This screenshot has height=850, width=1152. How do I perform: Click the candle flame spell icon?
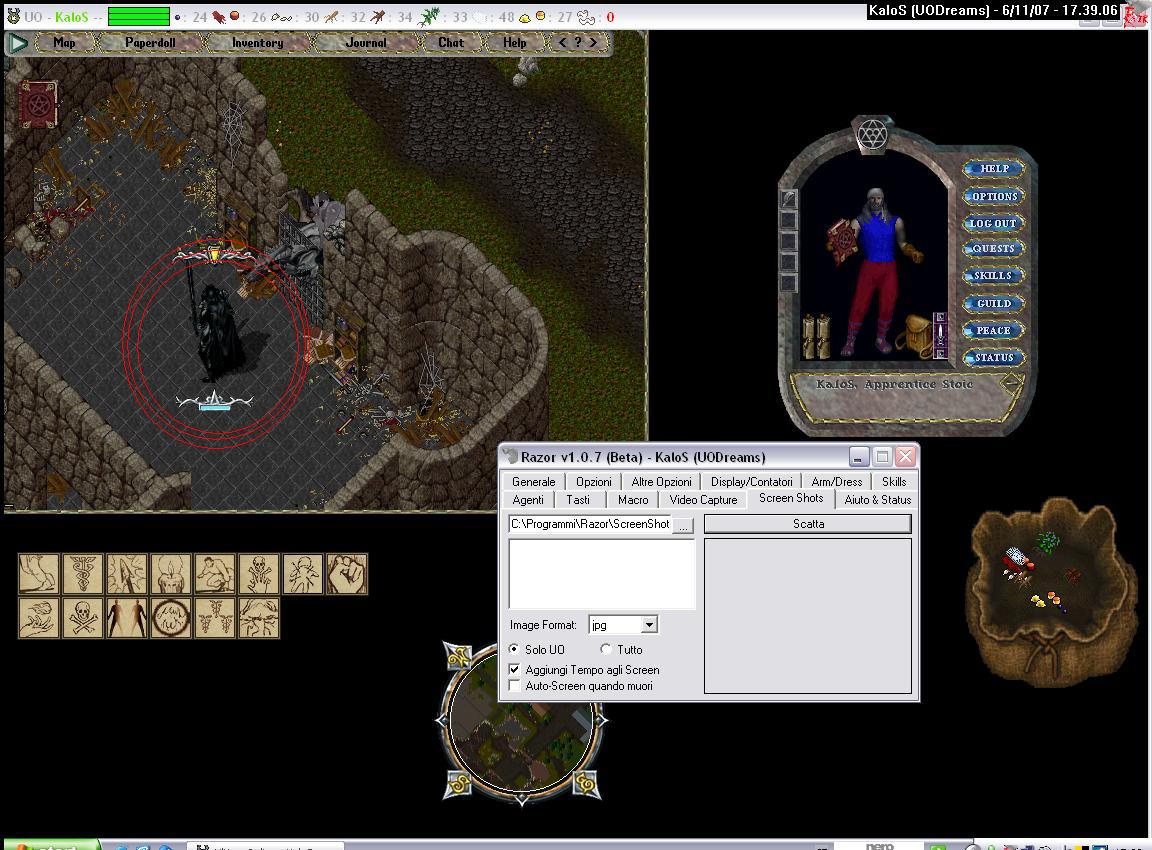(170, 573)
